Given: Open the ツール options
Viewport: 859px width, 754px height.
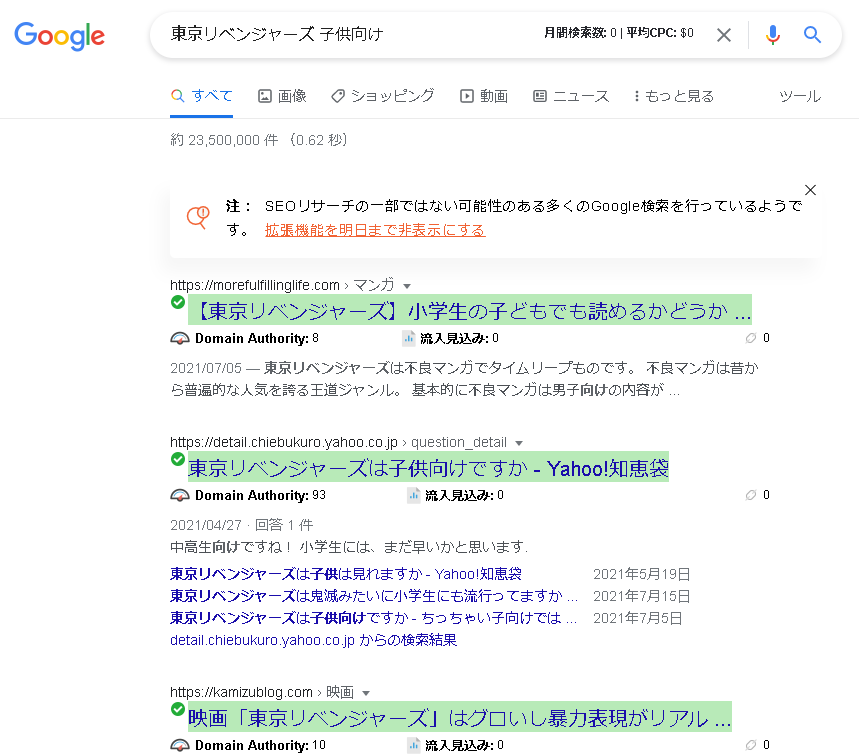Looking at the screenshot, I should pos(799,96).
